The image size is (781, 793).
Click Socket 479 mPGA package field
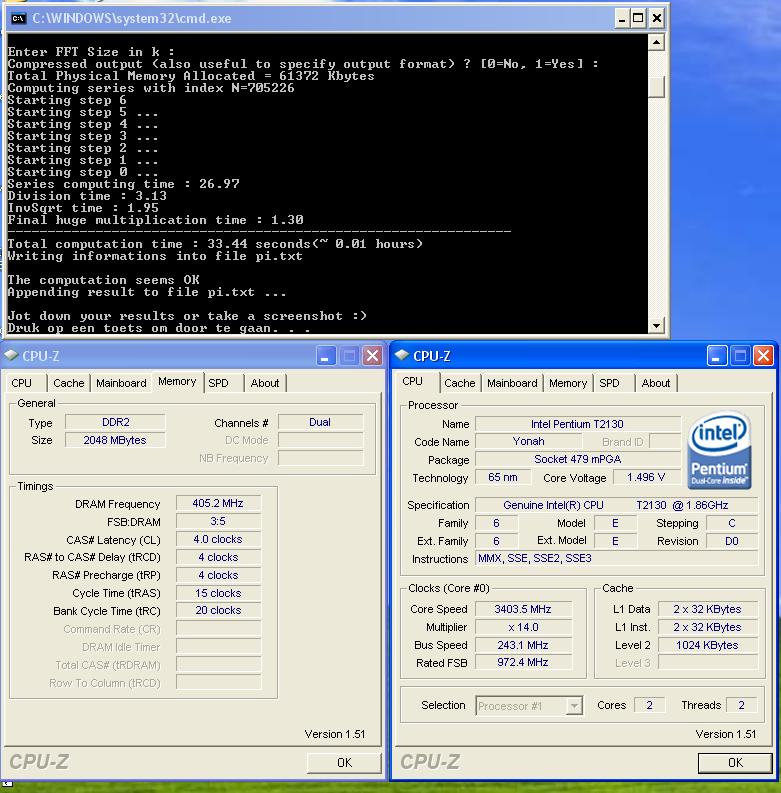coord(577,459)
